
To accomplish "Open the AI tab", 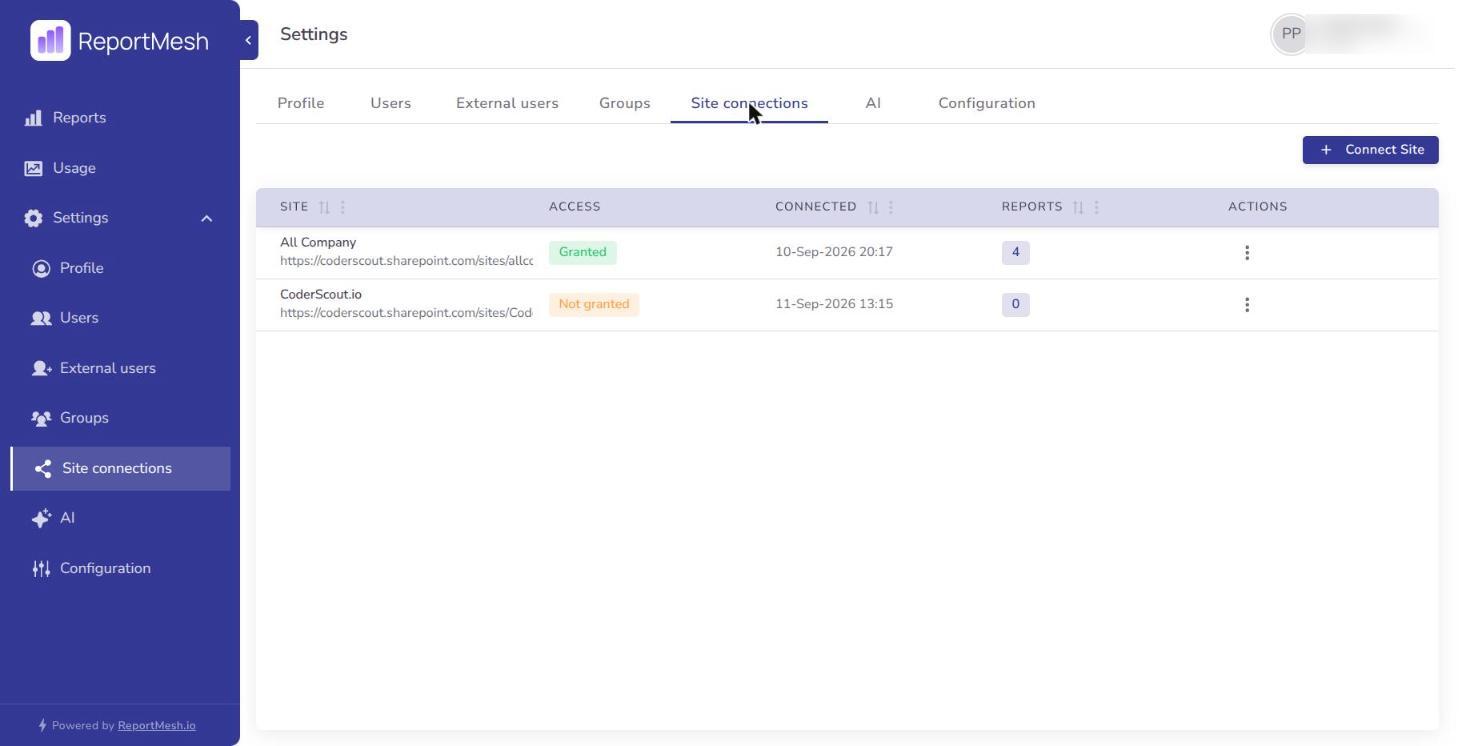I will pos(873,103).
